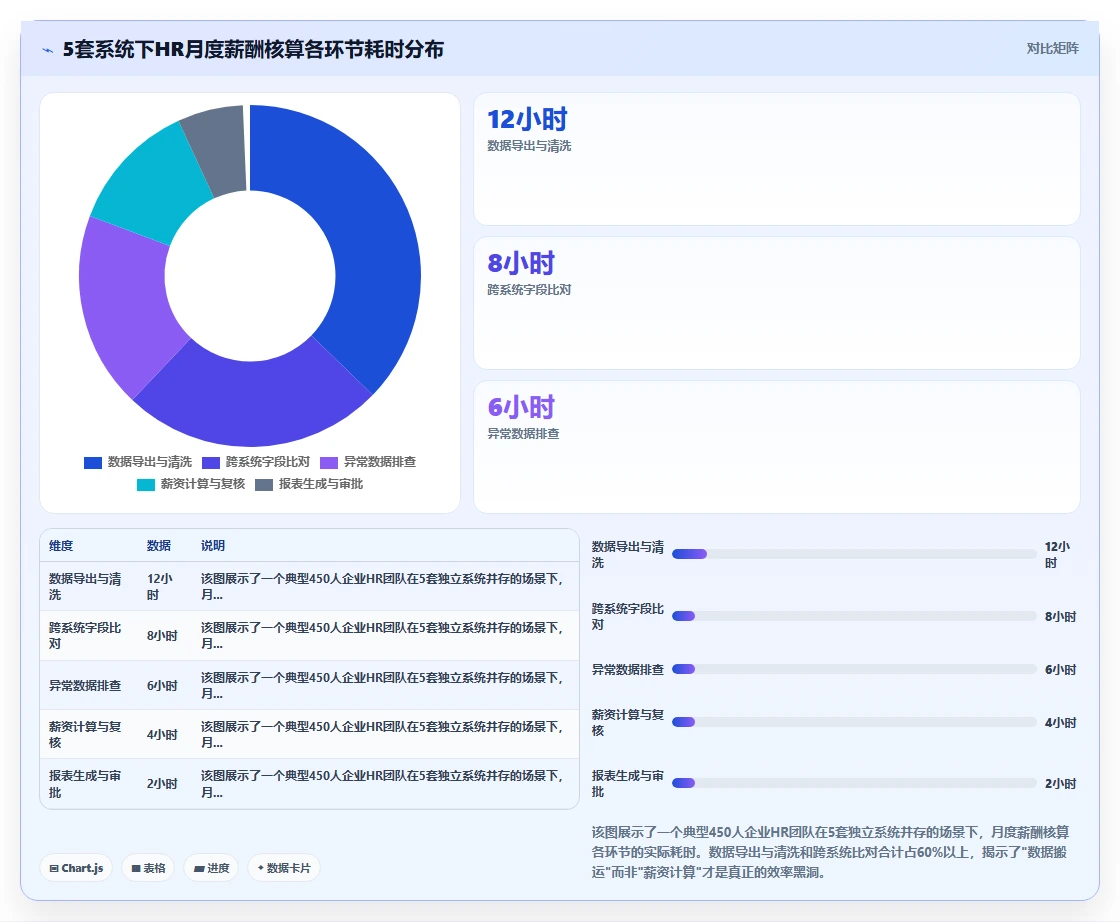Click the 异常数据排查 legend label
1120x922 pixels.
tap(380, 462)
